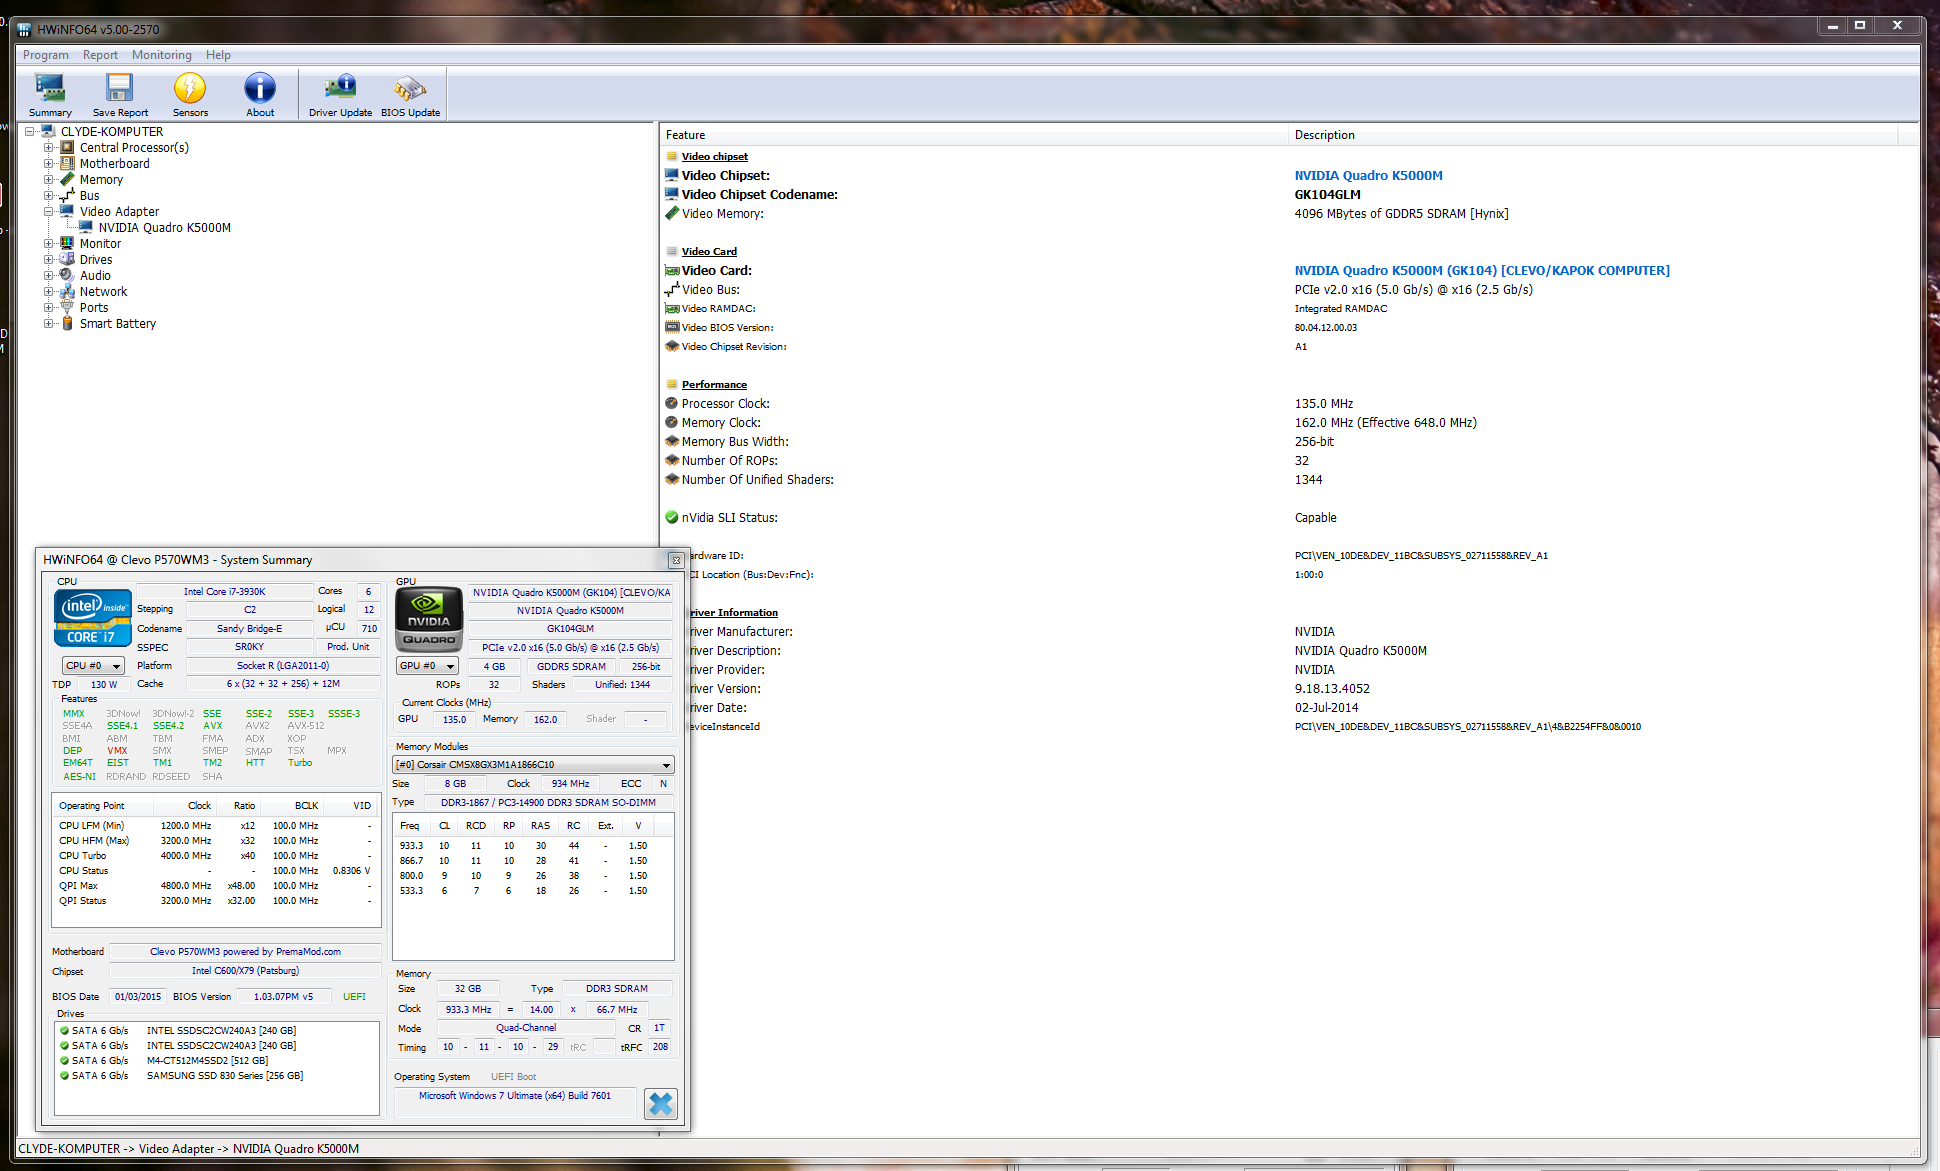Open the Report menu
1940x1171 pixels.
(100, 55)
